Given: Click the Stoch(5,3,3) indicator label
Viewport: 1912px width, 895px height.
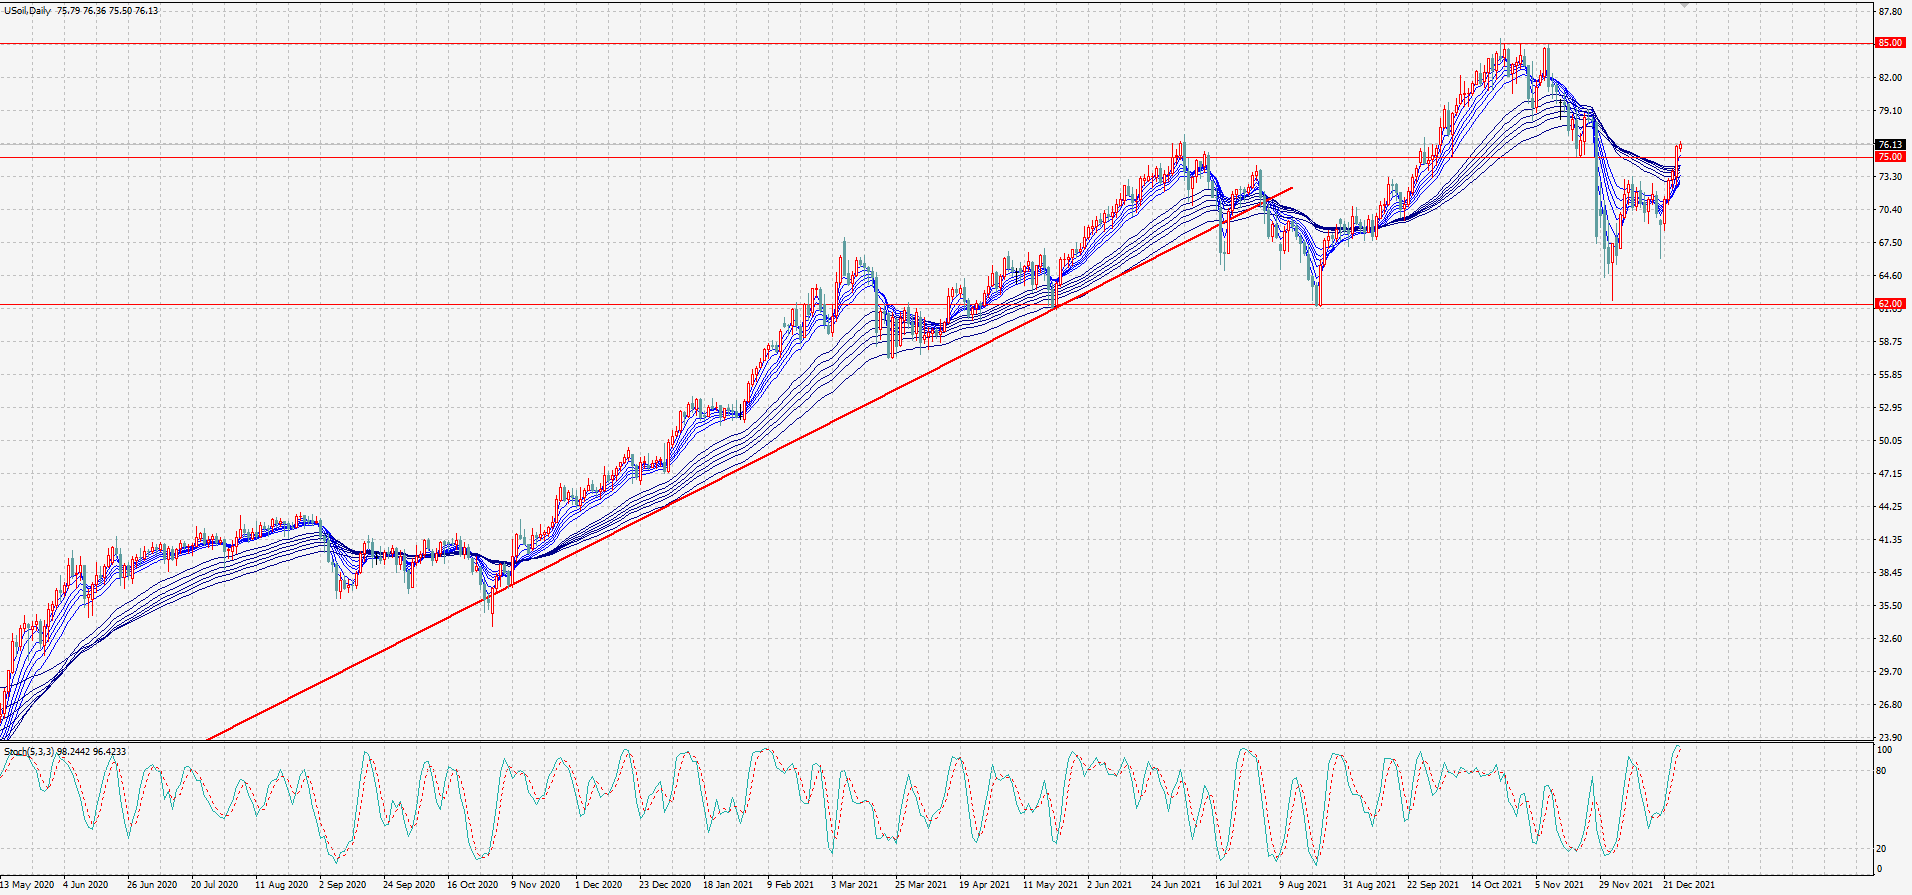Looking at the screenshot, I should 29,752.
